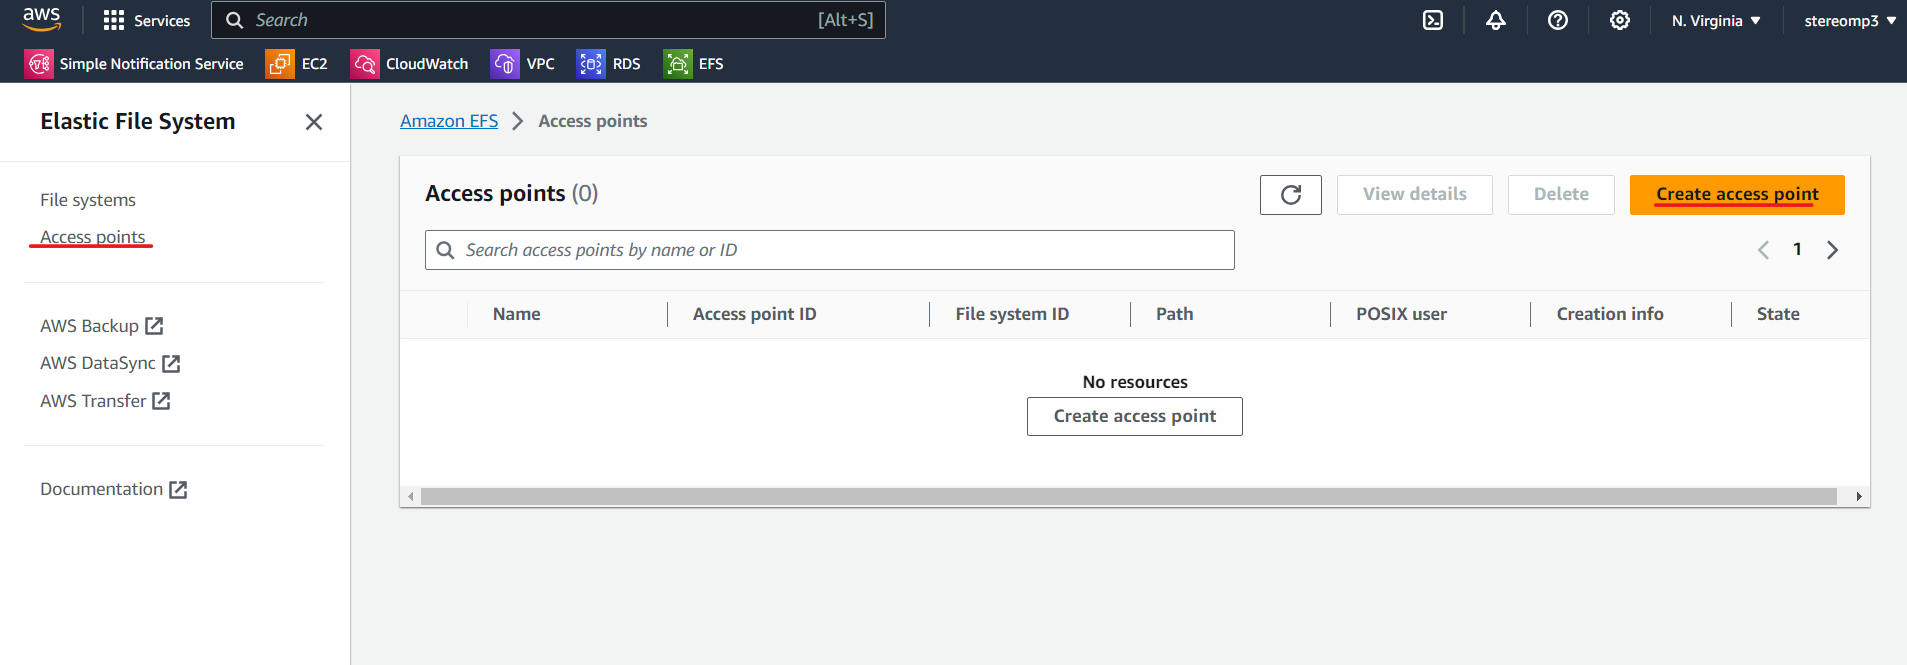Refresh the access points list
Viewport: 1907px width, 665px height.
click(x=1291, y=195)
